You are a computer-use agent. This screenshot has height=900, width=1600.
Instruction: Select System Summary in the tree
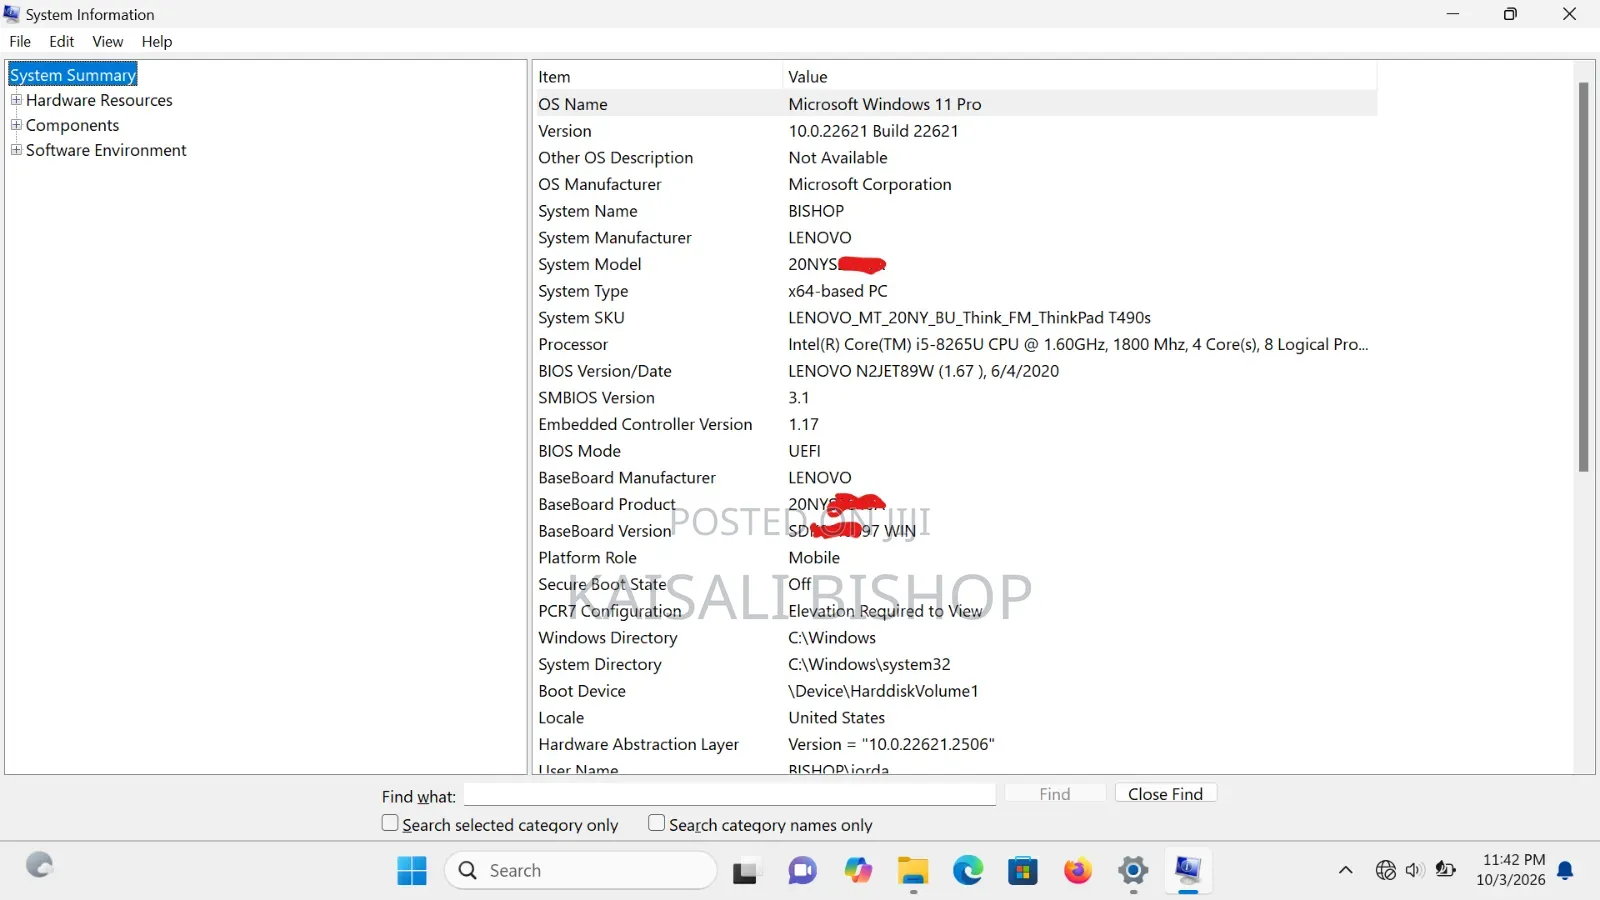tap(73, 75)
